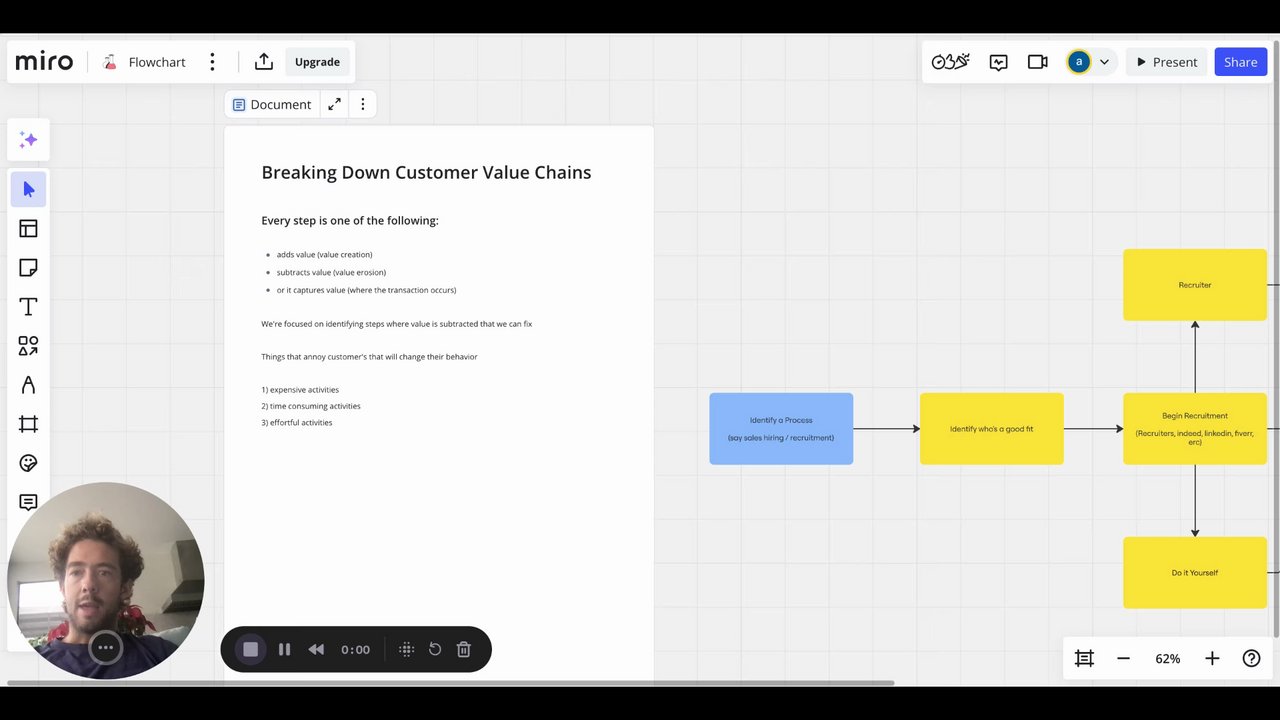
Task: Select the Do it Yourself box
Action: point(1195,573)
